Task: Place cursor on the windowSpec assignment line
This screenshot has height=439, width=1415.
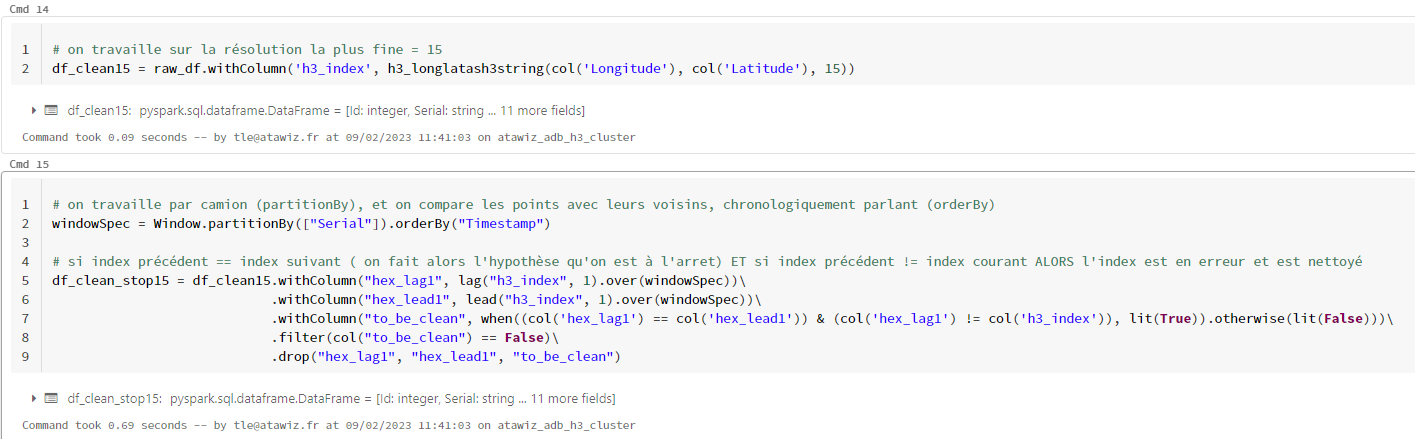Action: coord(300,223)
